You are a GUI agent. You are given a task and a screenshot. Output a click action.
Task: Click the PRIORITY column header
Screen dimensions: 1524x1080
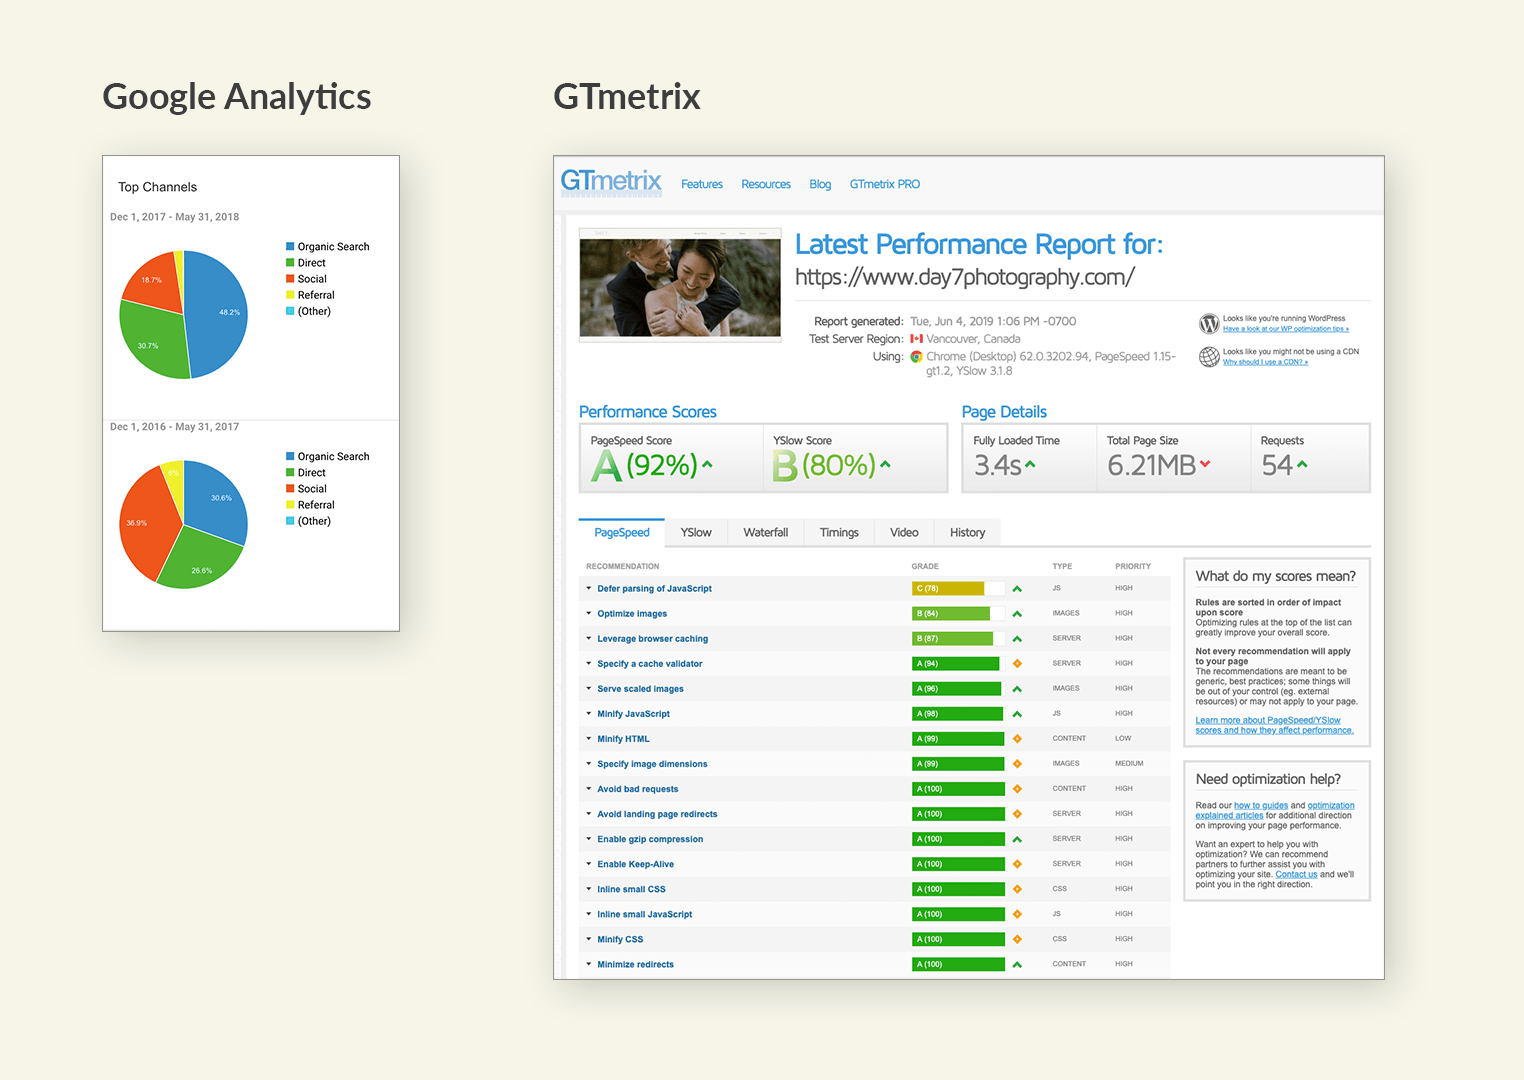(1133, 566)
